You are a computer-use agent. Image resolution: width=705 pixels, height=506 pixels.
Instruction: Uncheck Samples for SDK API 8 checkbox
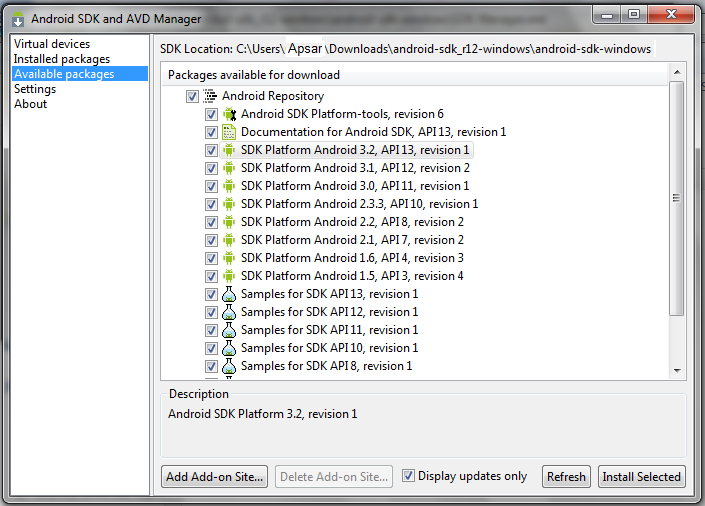click(x=211, y=366)
